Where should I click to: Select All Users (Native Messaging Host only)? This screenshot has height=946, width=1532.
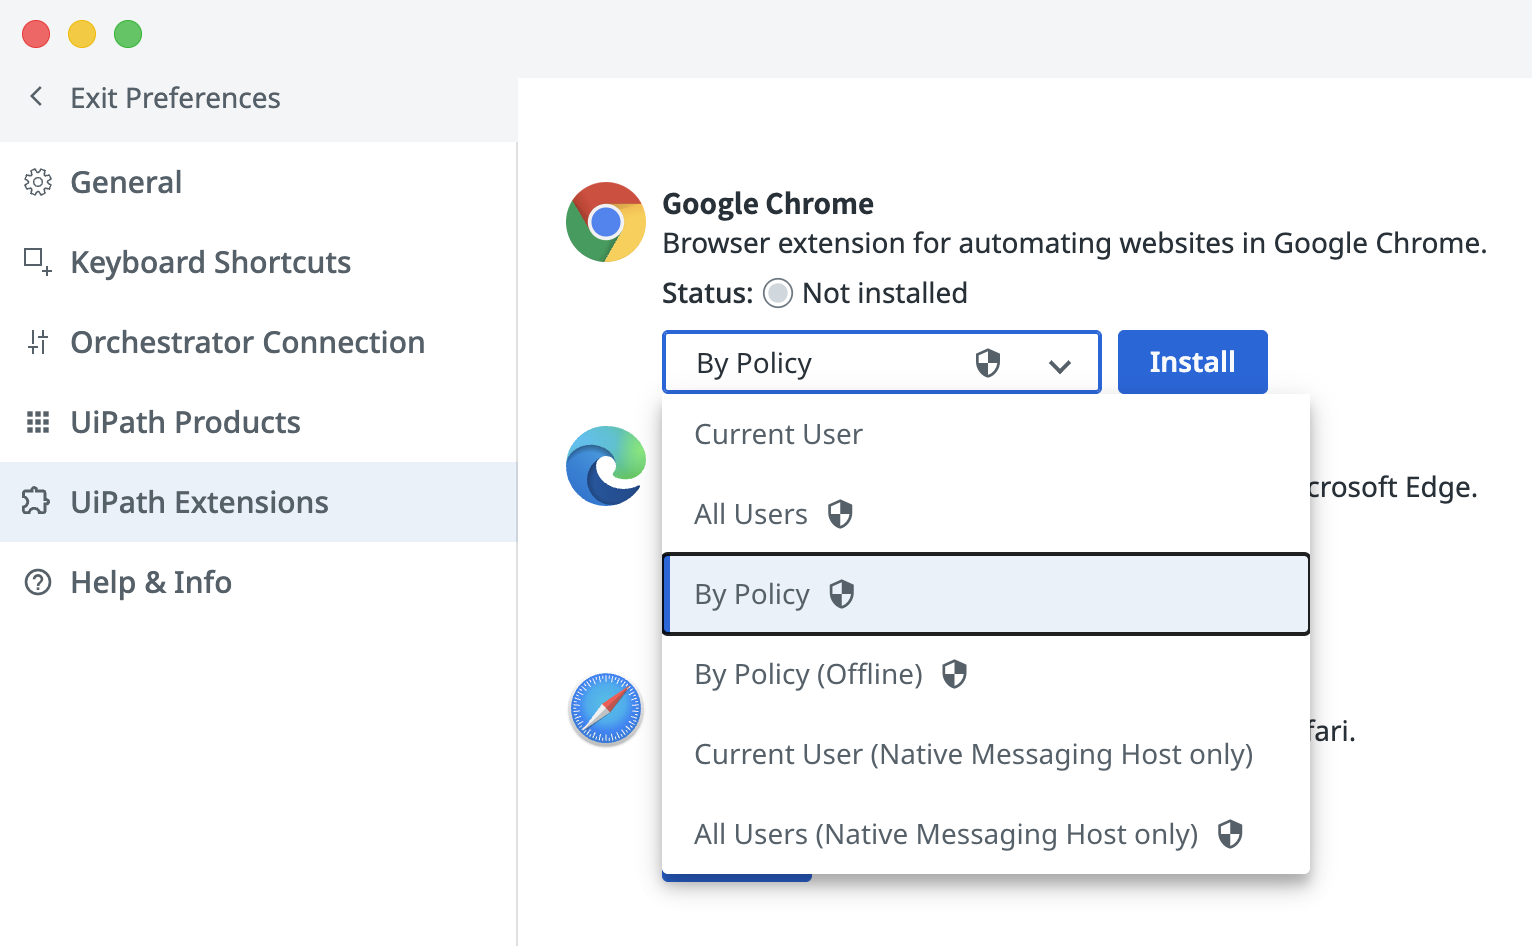click(986, 834)
